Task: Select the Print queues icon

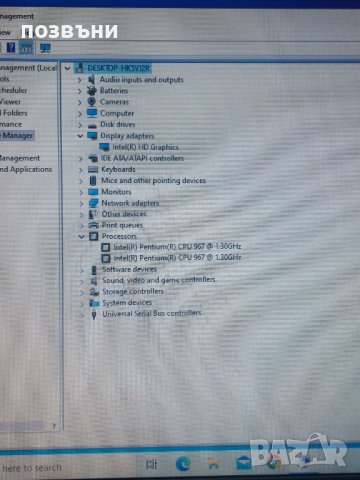Action: [94, 225]
